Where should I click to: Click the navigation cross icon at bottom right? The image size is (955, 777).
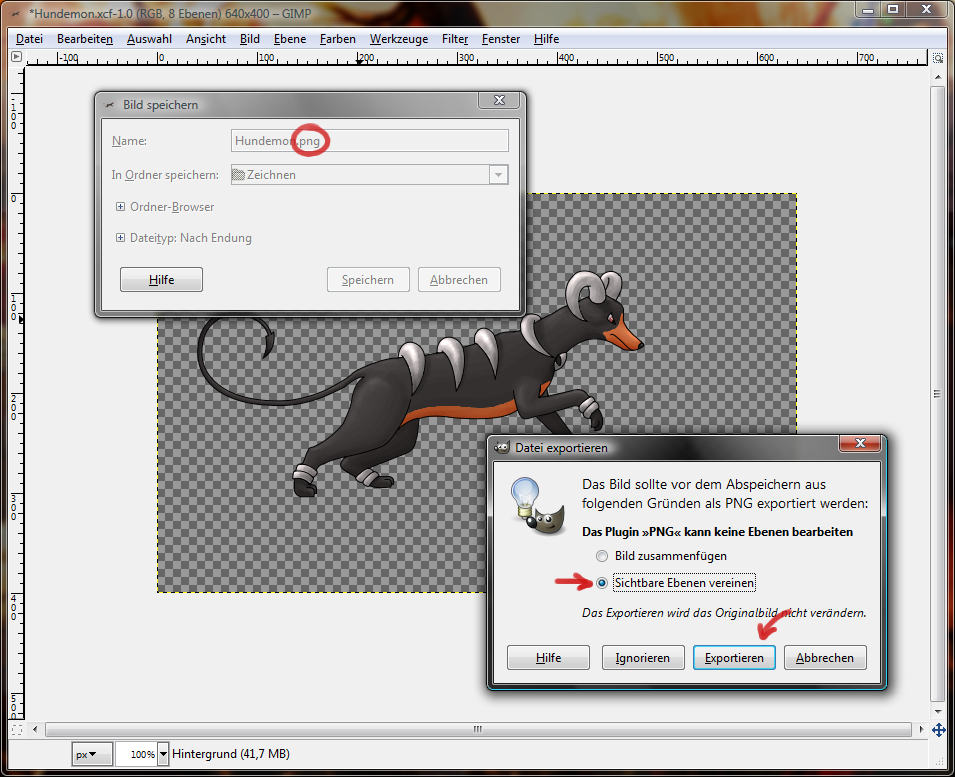point(938,730)
